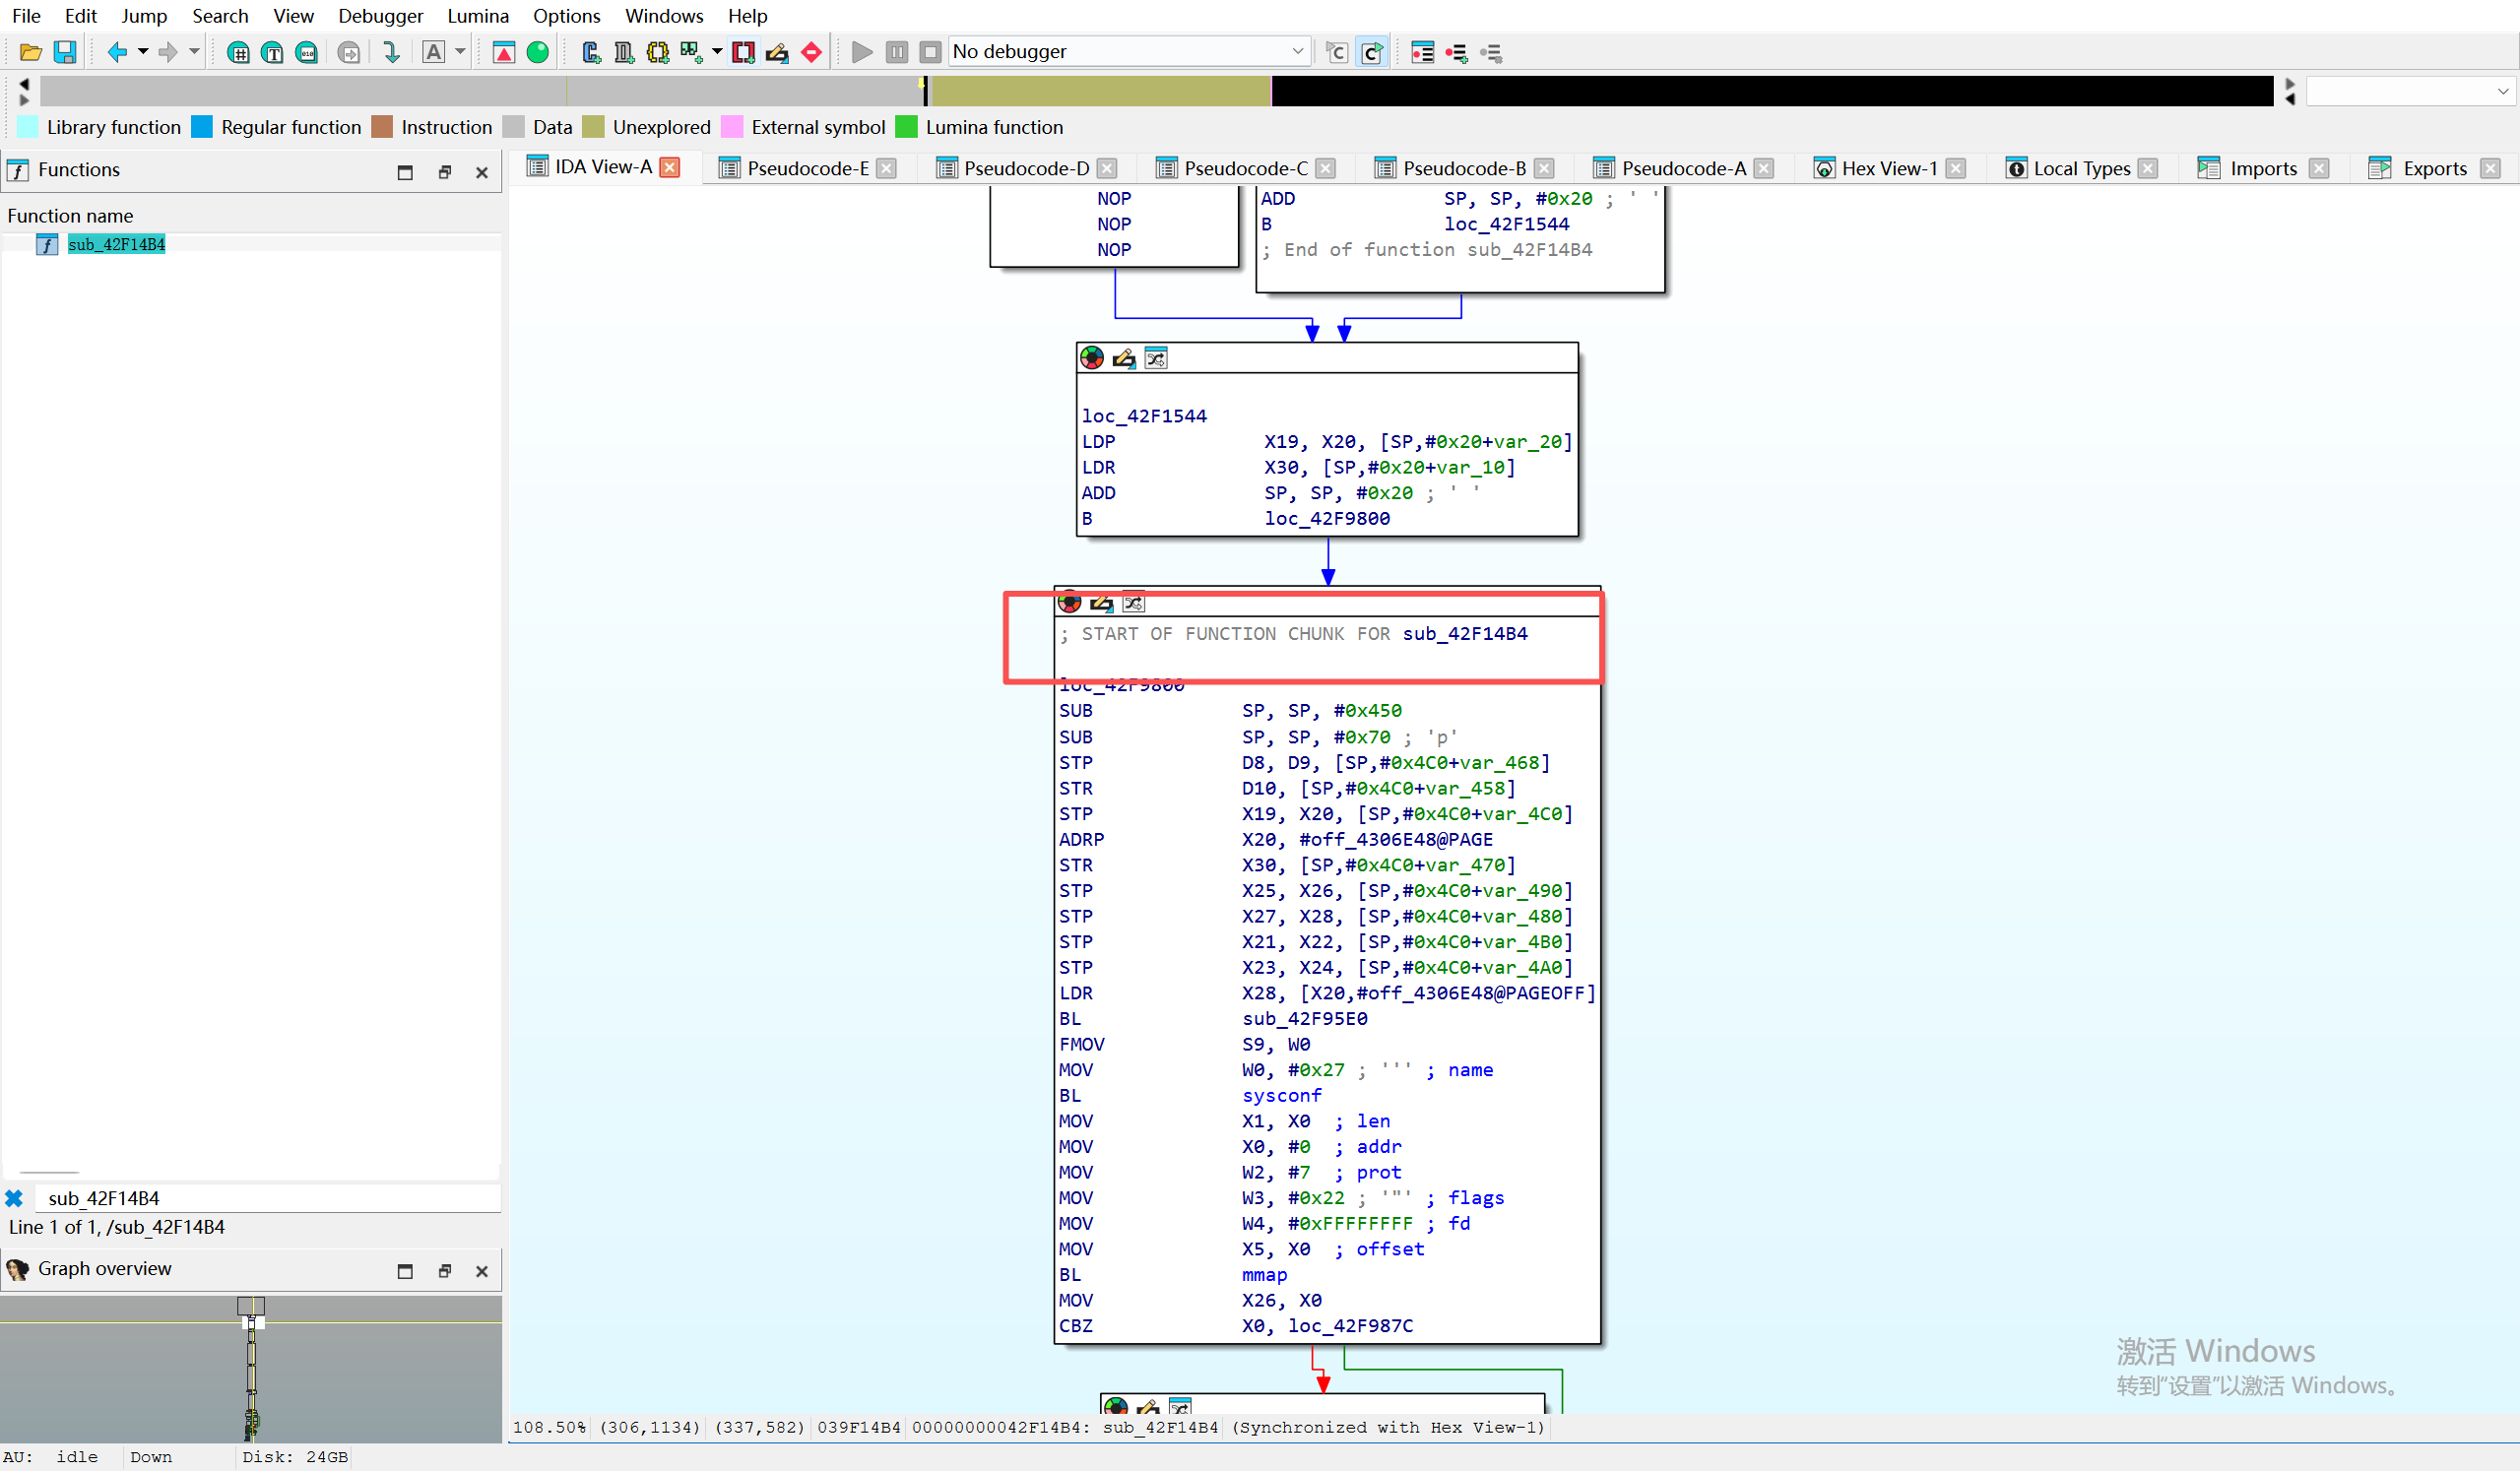Switch to the Pseudocode-C tab
The width and height of the screenshot is (2520, 1471).
(1244, 168)
